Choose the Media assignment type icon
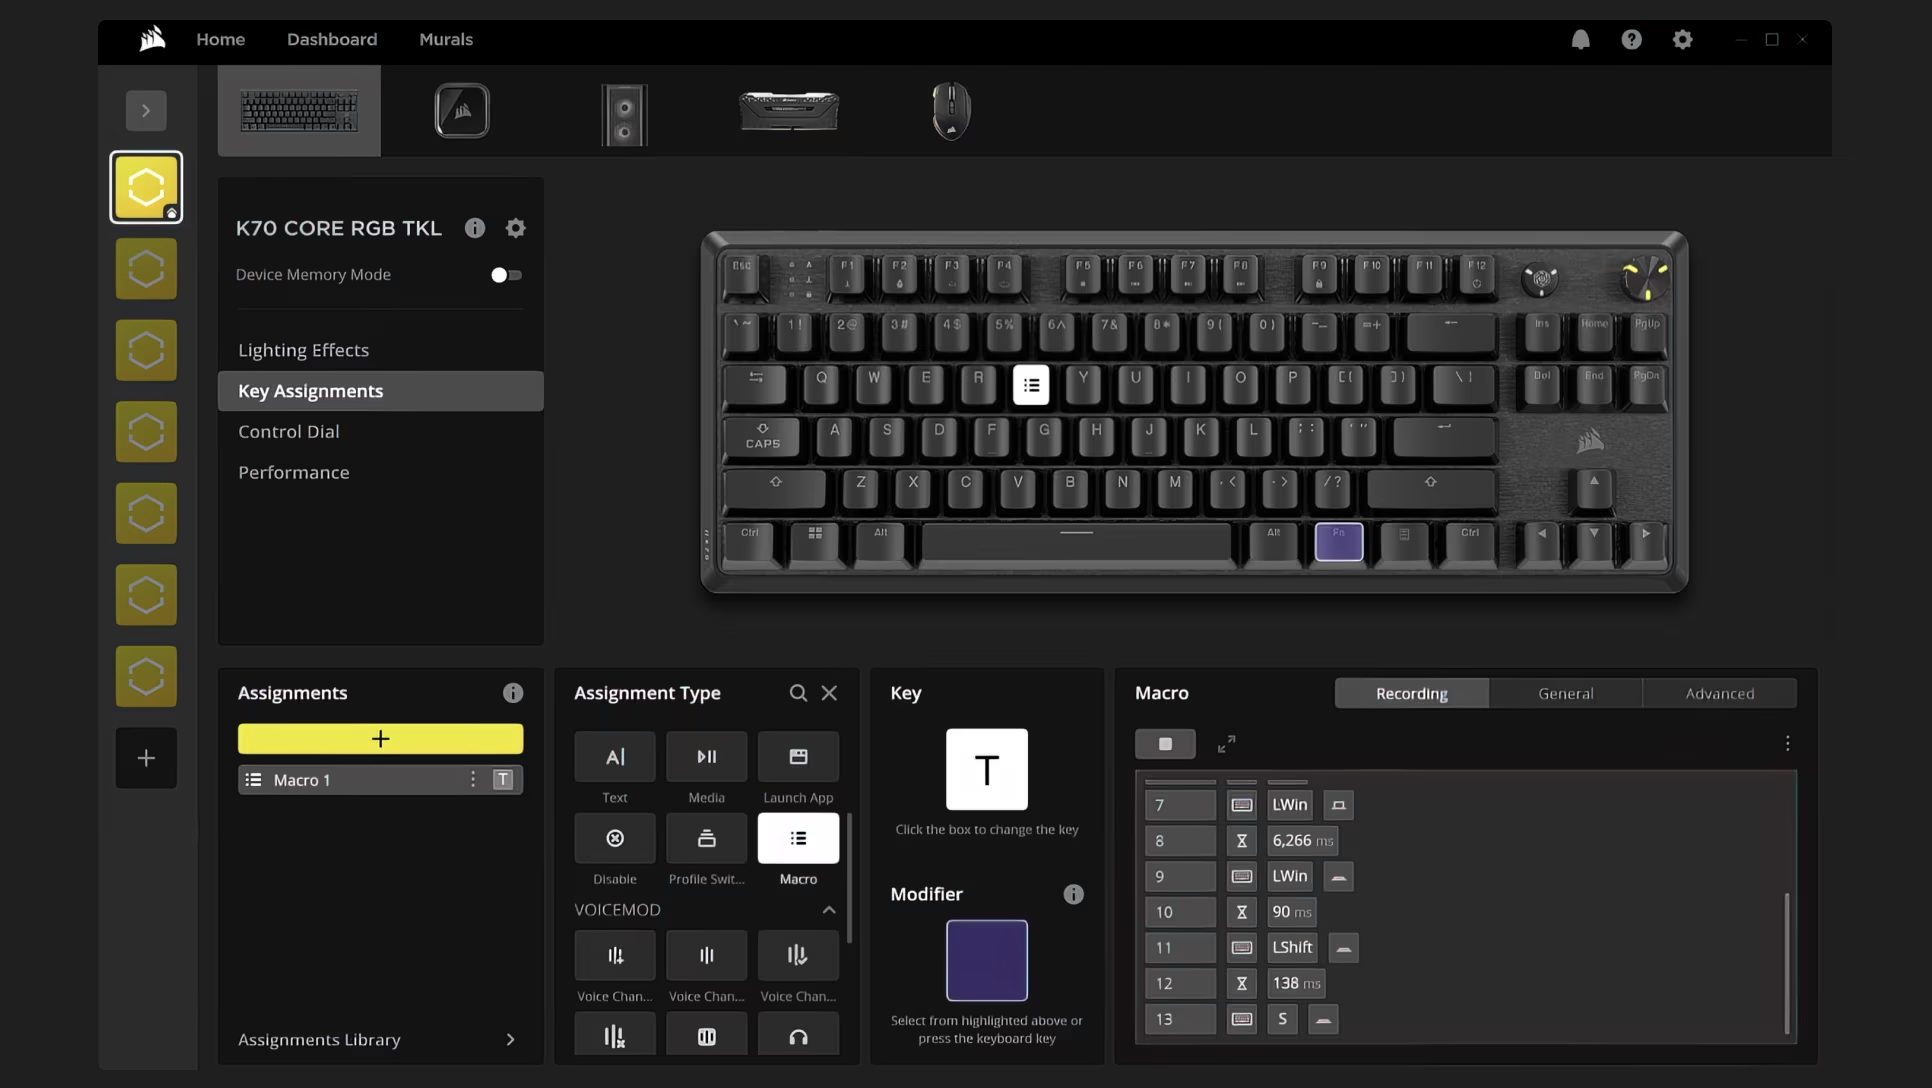The width and height of the screenshot is (1932, 1088). click(706, 757)
